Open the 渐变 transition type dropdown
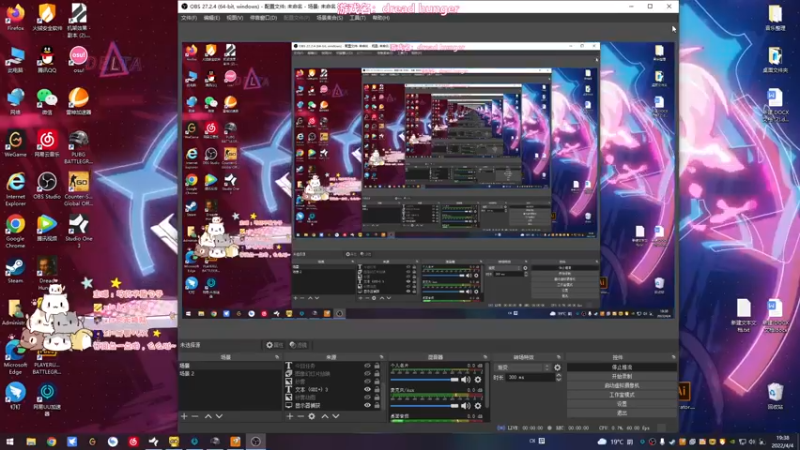 [x=523, y=367]
